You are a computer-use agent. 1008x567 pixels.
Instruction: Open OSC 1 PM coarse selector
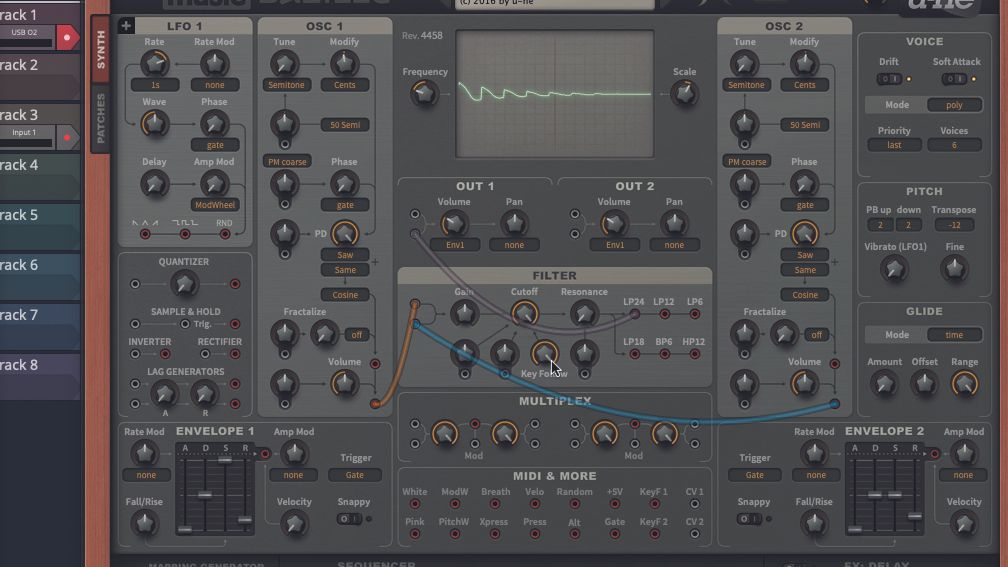click(287, 161)
